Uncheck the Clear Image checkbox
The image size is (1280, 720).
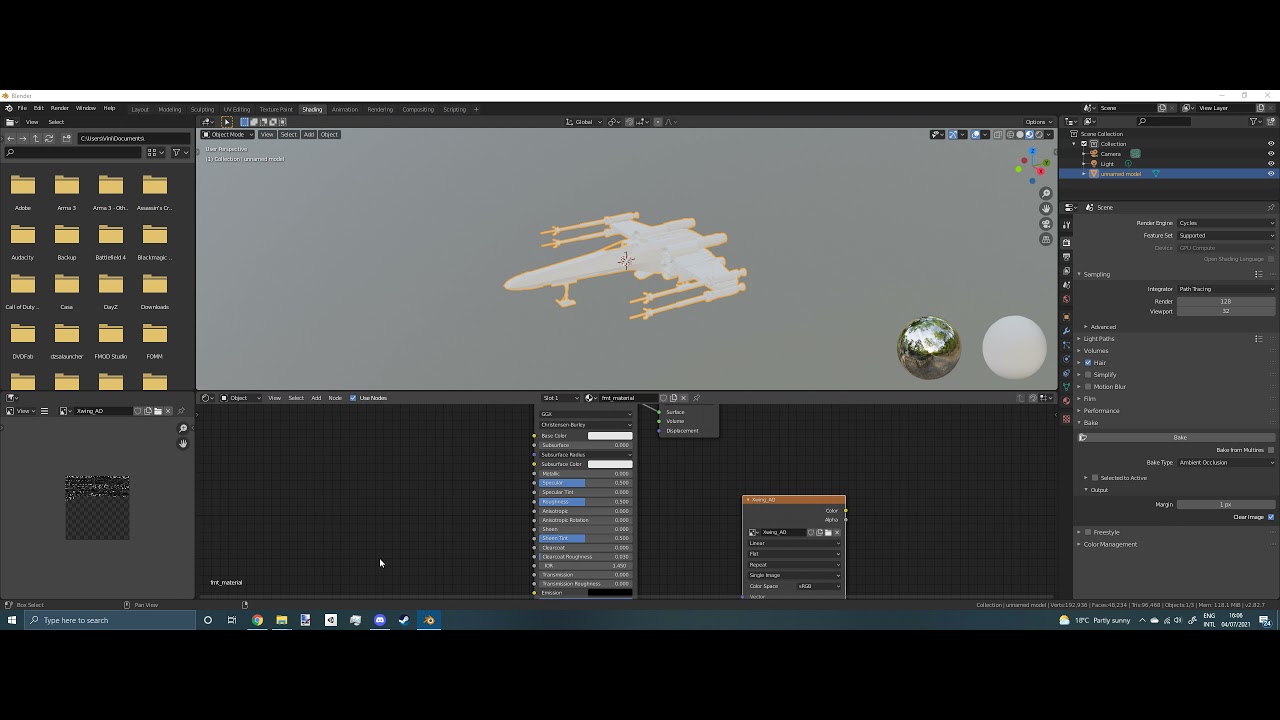[1271, 517]
